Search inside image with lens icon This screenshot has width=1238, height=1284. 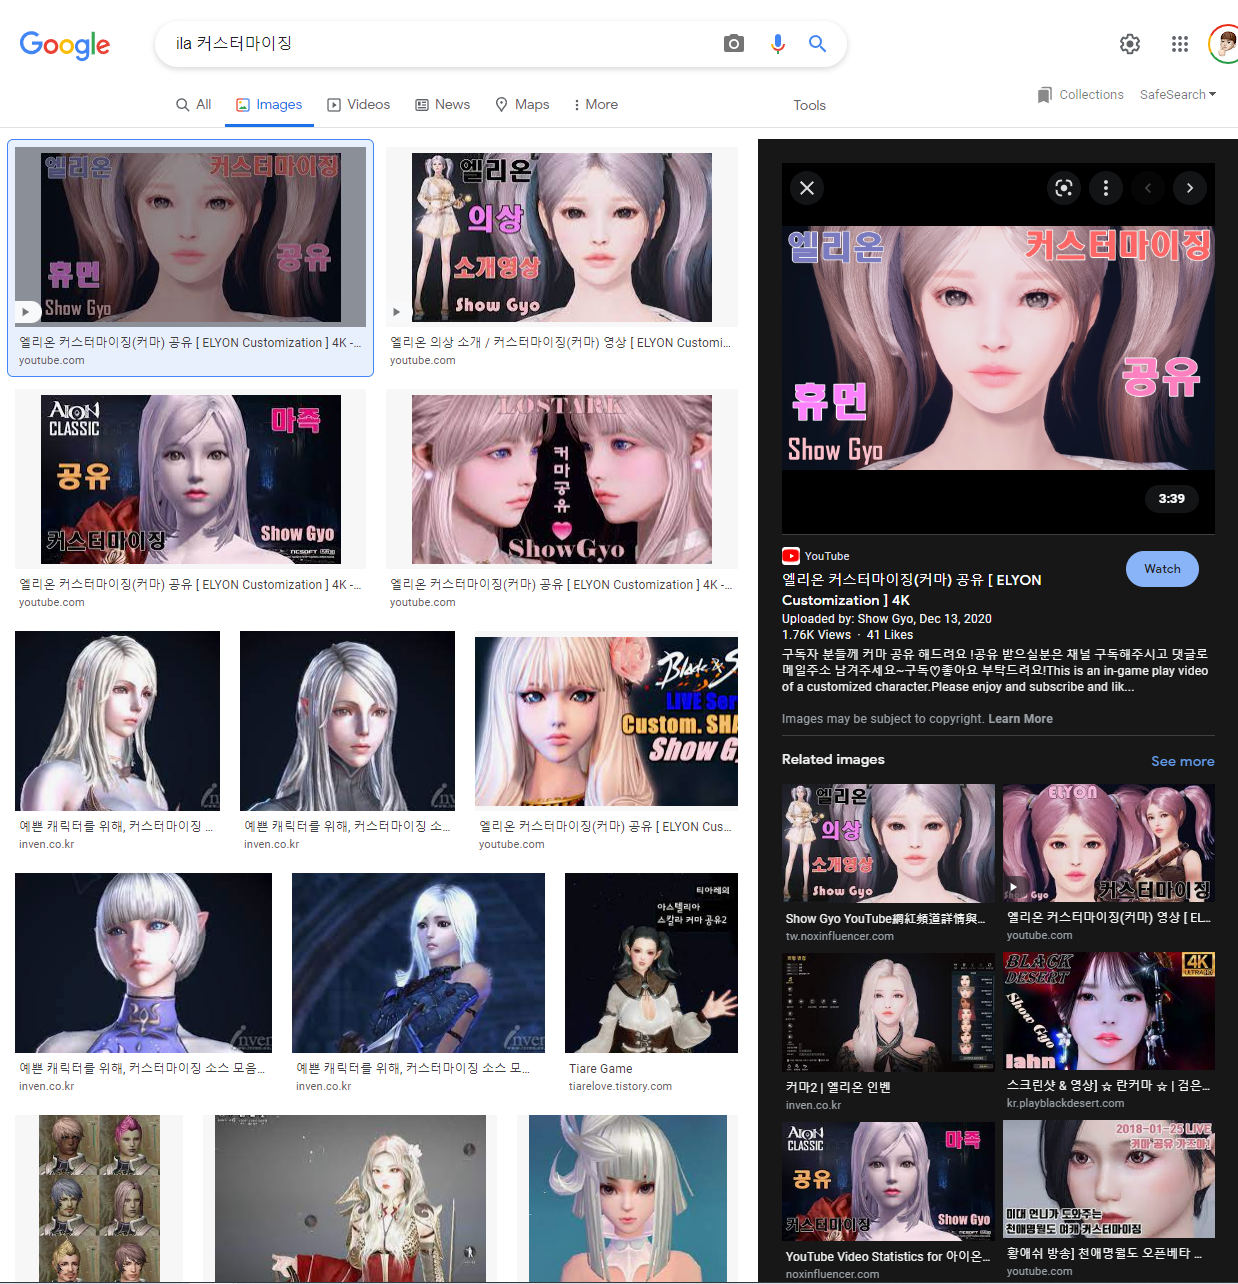(x=1064, y=188)
